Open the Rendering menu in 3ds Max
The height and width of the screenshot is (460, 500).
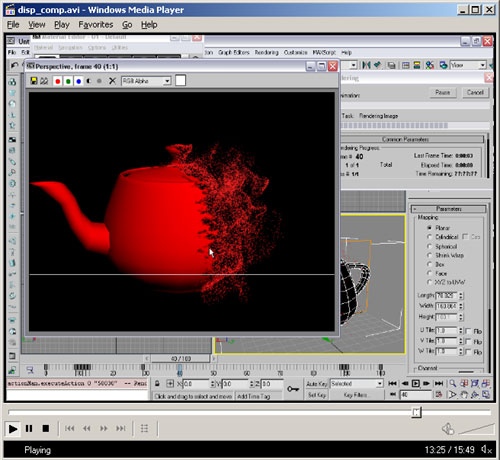tap(266, 53)
